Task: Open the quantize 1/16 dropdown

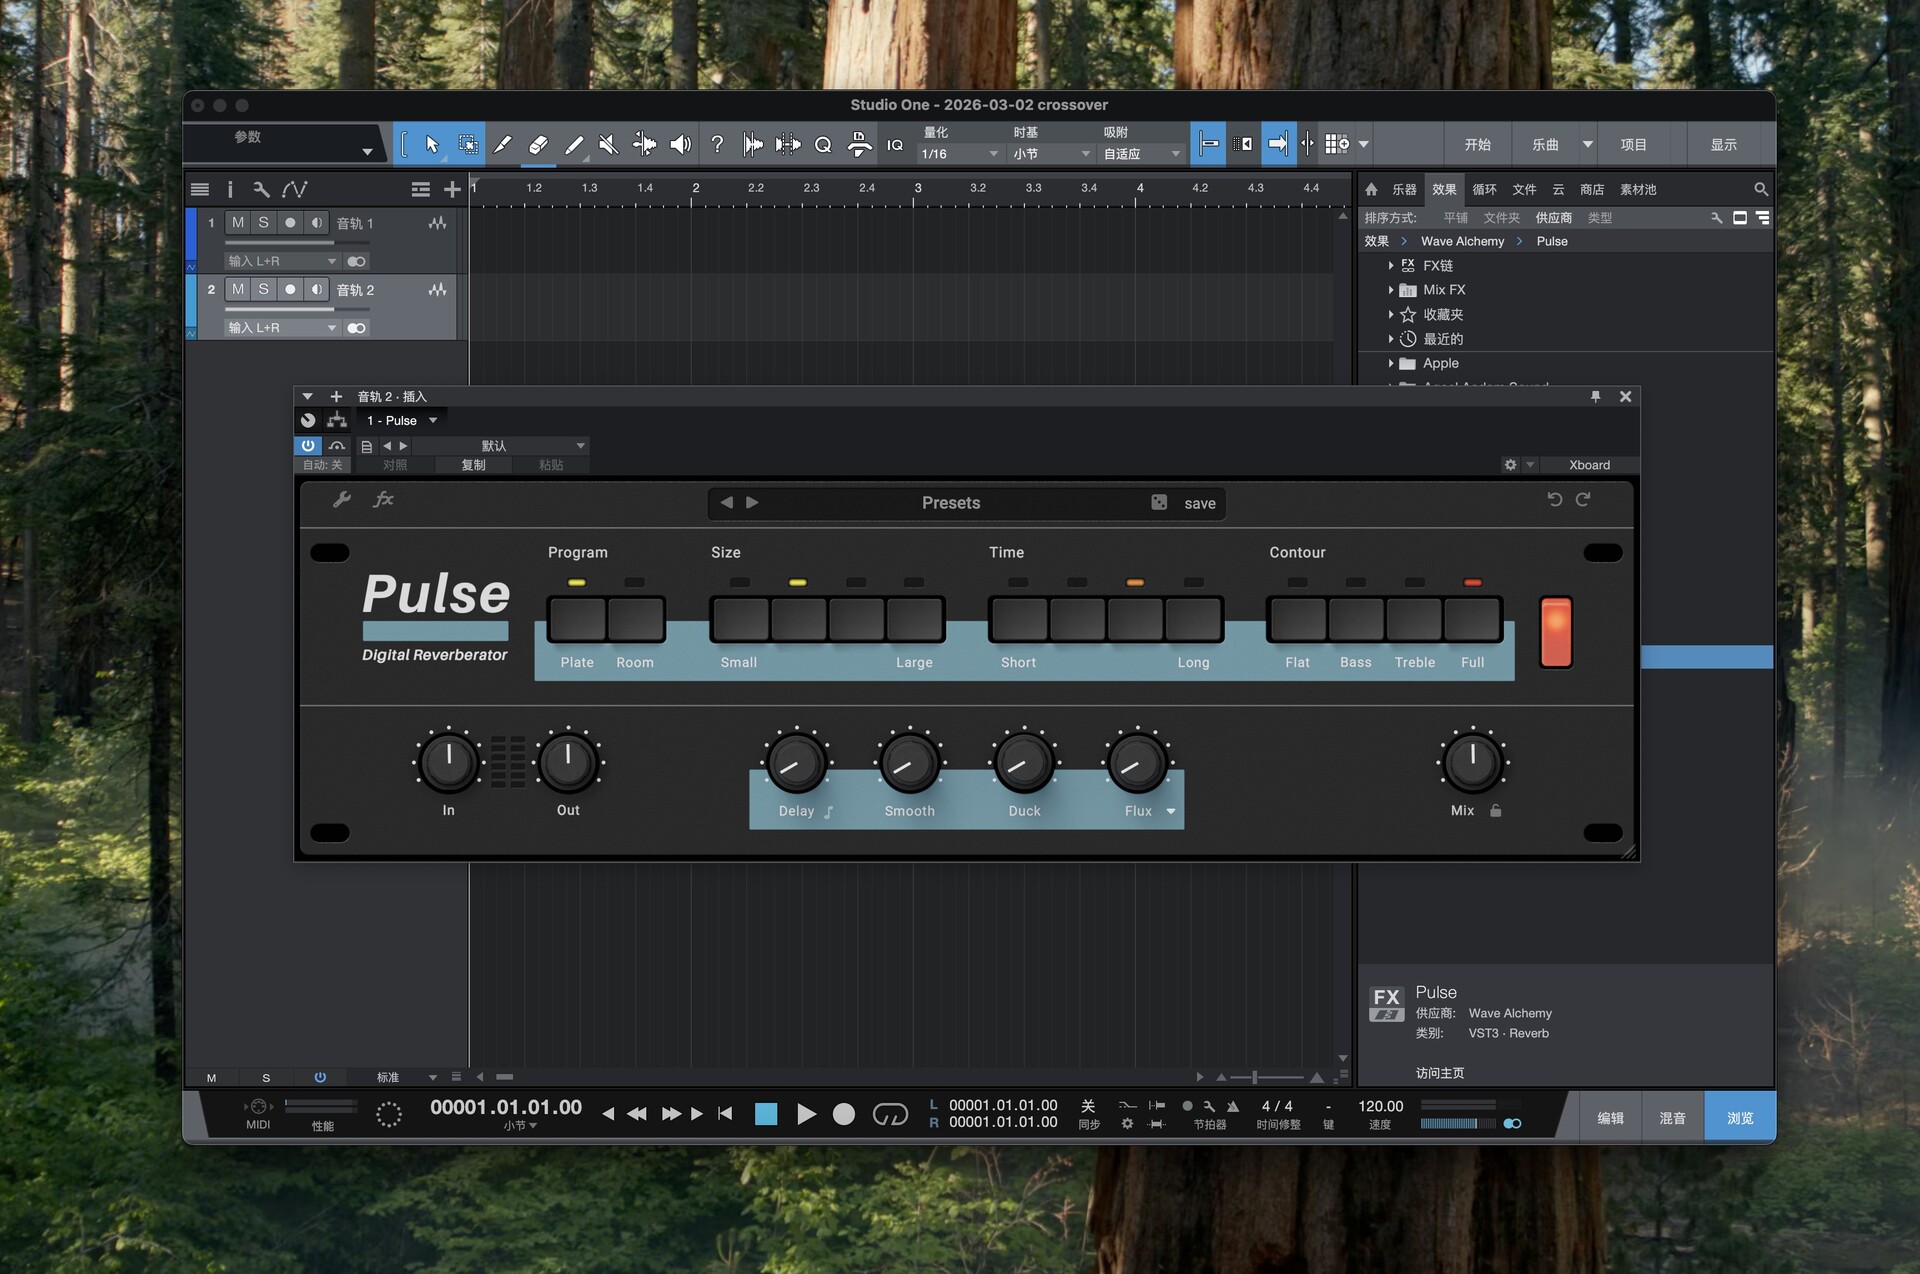Action: tap(958, 154)
